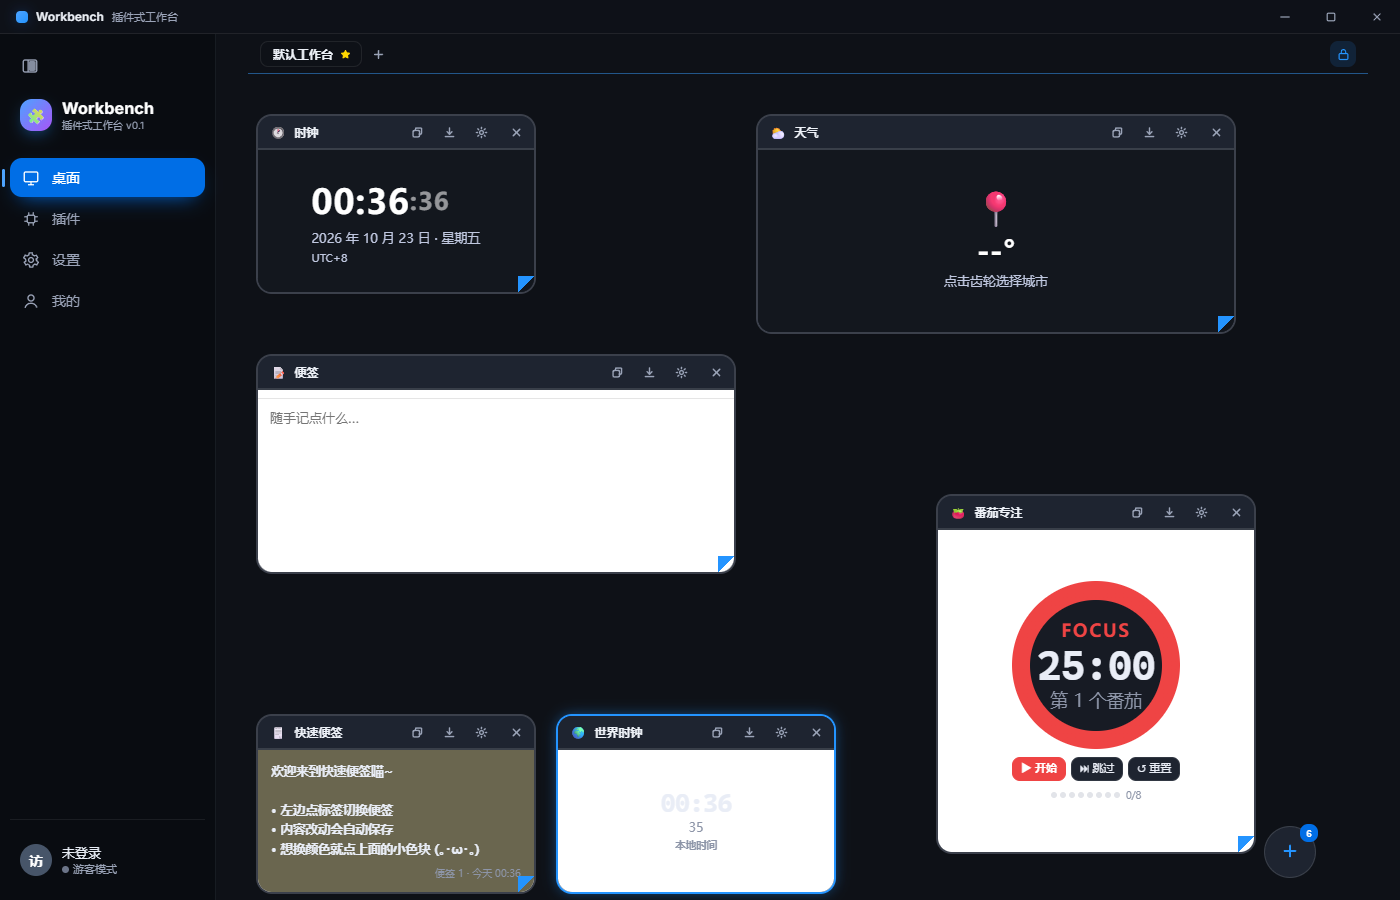This screenshot has height=900, width=1400.
Task: Open the 桌面 sidebar item
Action: 107,178
